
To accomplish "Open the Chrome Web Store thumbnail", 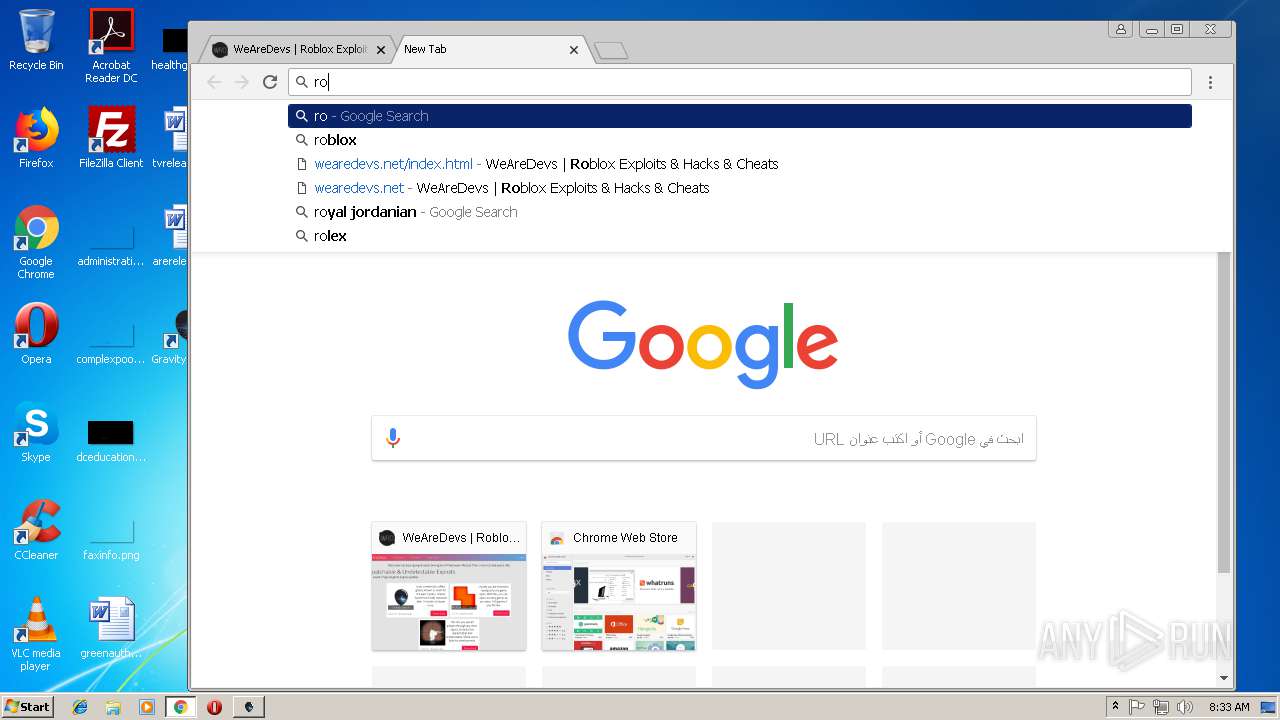I will point(619,586).
